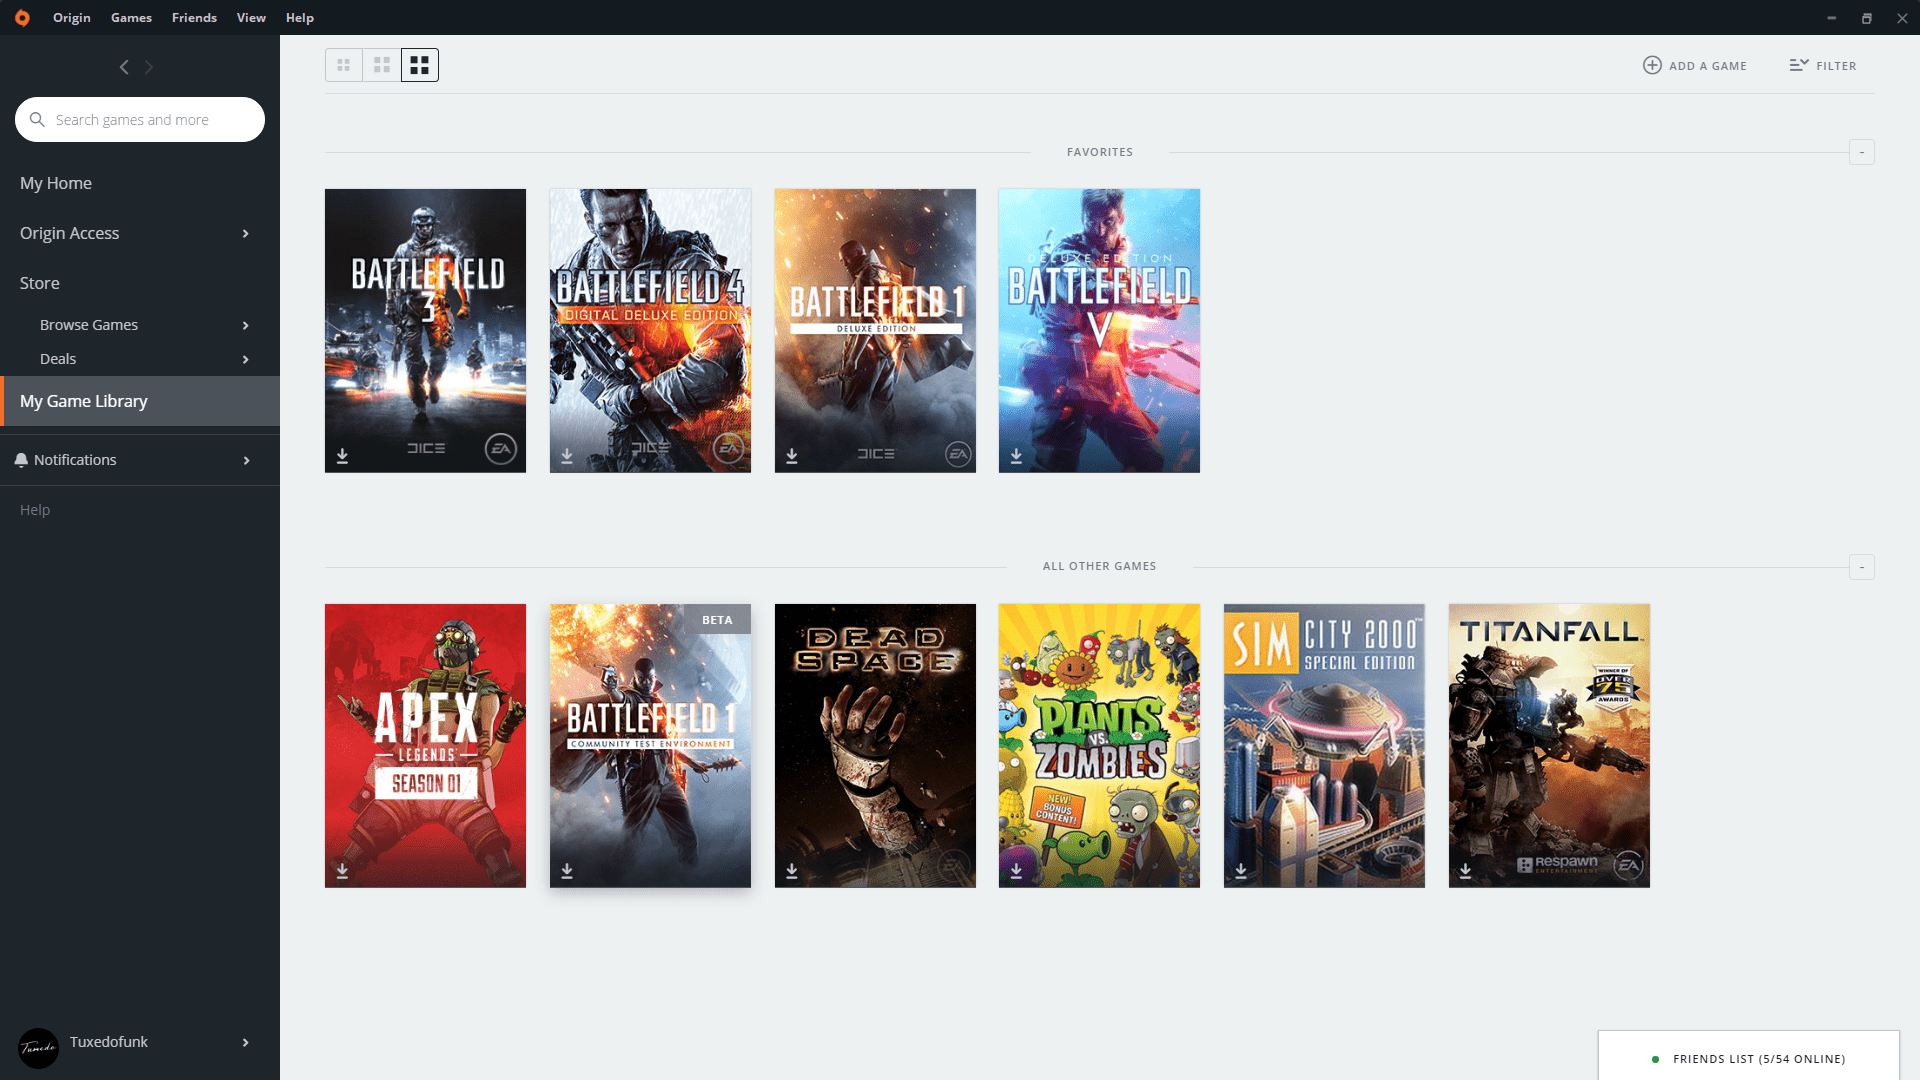The width and height of the screenshot is (1920, 1080).
Task: Download Plants vs. Zombies arrow icon
Action: tap(1016, 871)
